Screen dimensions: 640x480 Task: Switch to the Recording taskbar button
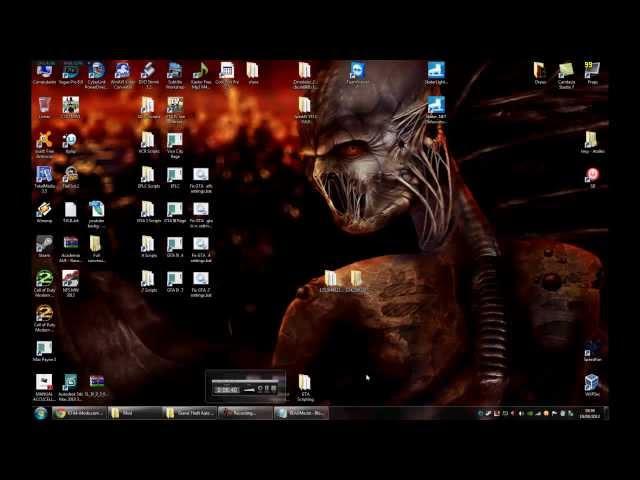[245, 413]
